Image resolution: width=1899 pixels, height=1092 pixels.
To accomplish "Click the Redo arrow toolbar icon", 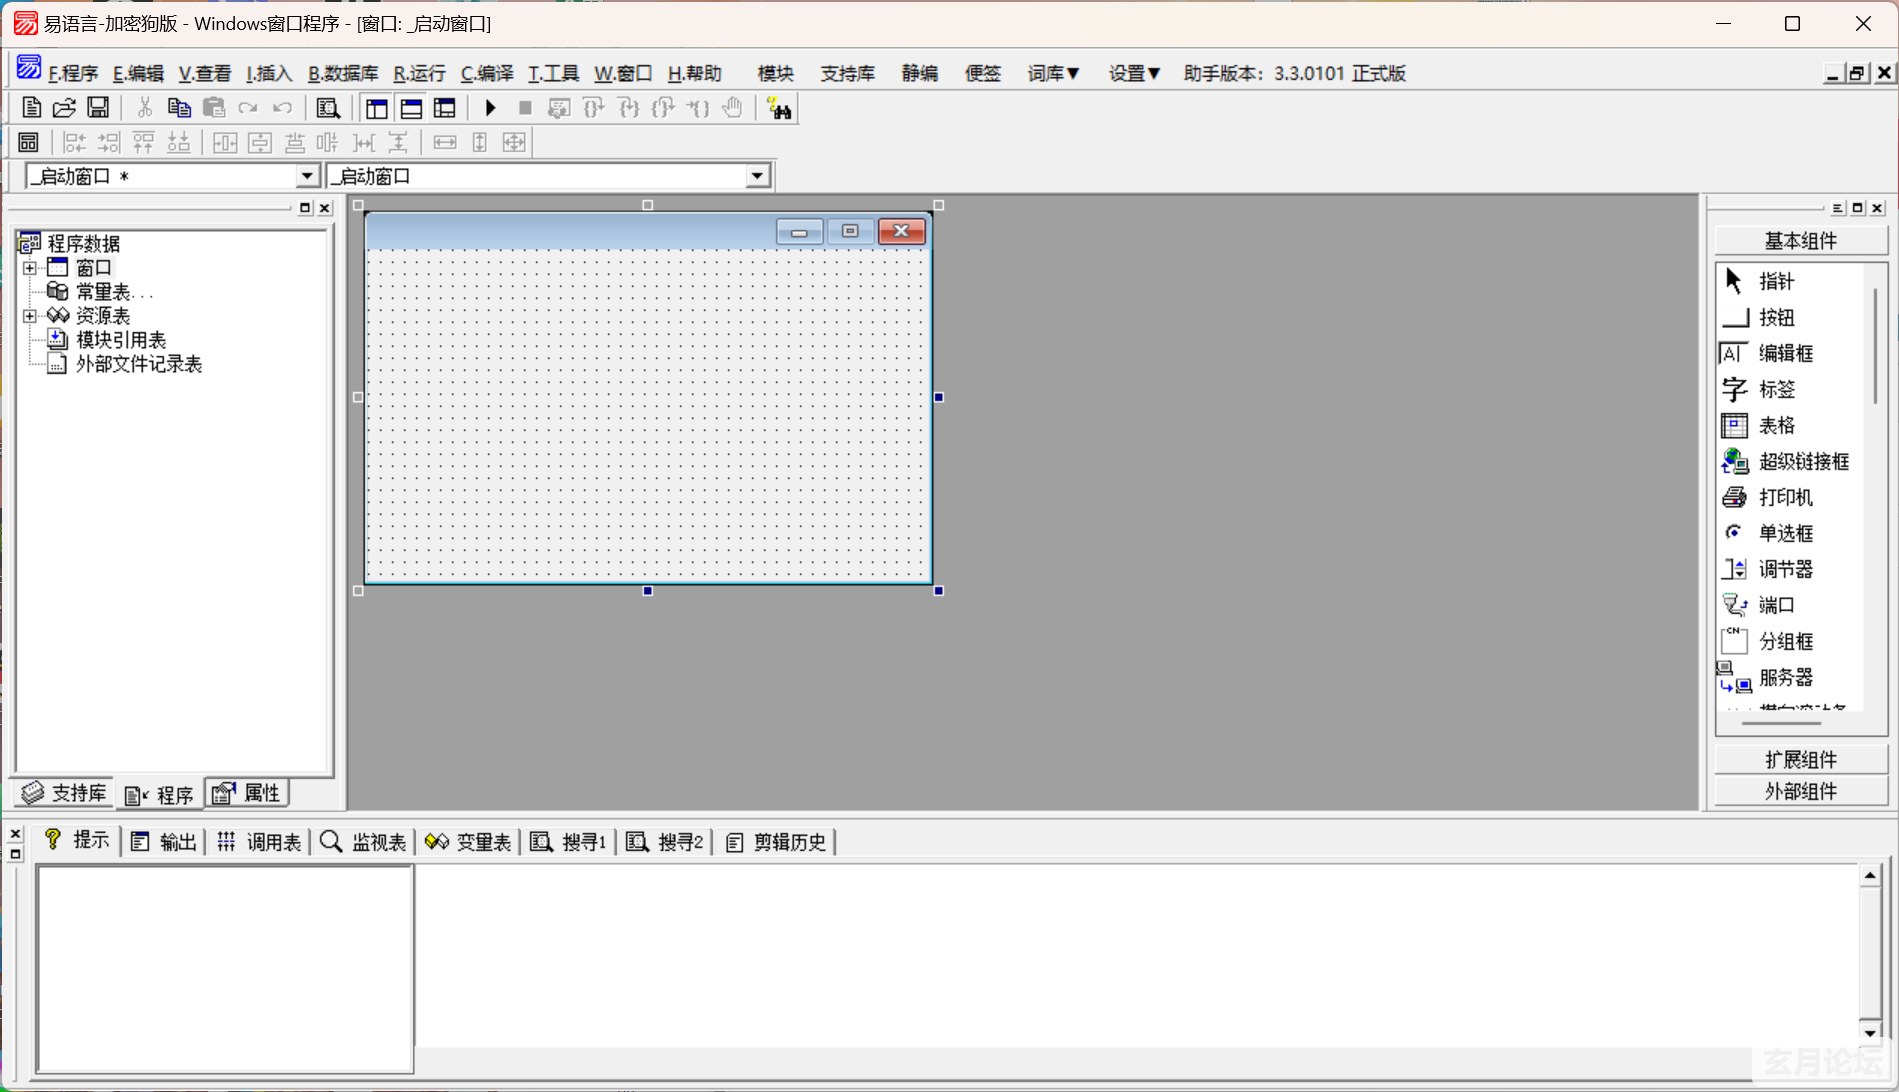I will coord(248,108).
